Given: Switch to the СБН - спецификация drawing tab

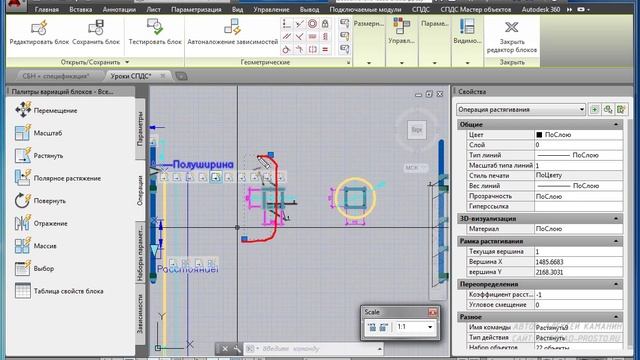Looking at the screenshot, I should pyautogui.click(x=56, y=76).
